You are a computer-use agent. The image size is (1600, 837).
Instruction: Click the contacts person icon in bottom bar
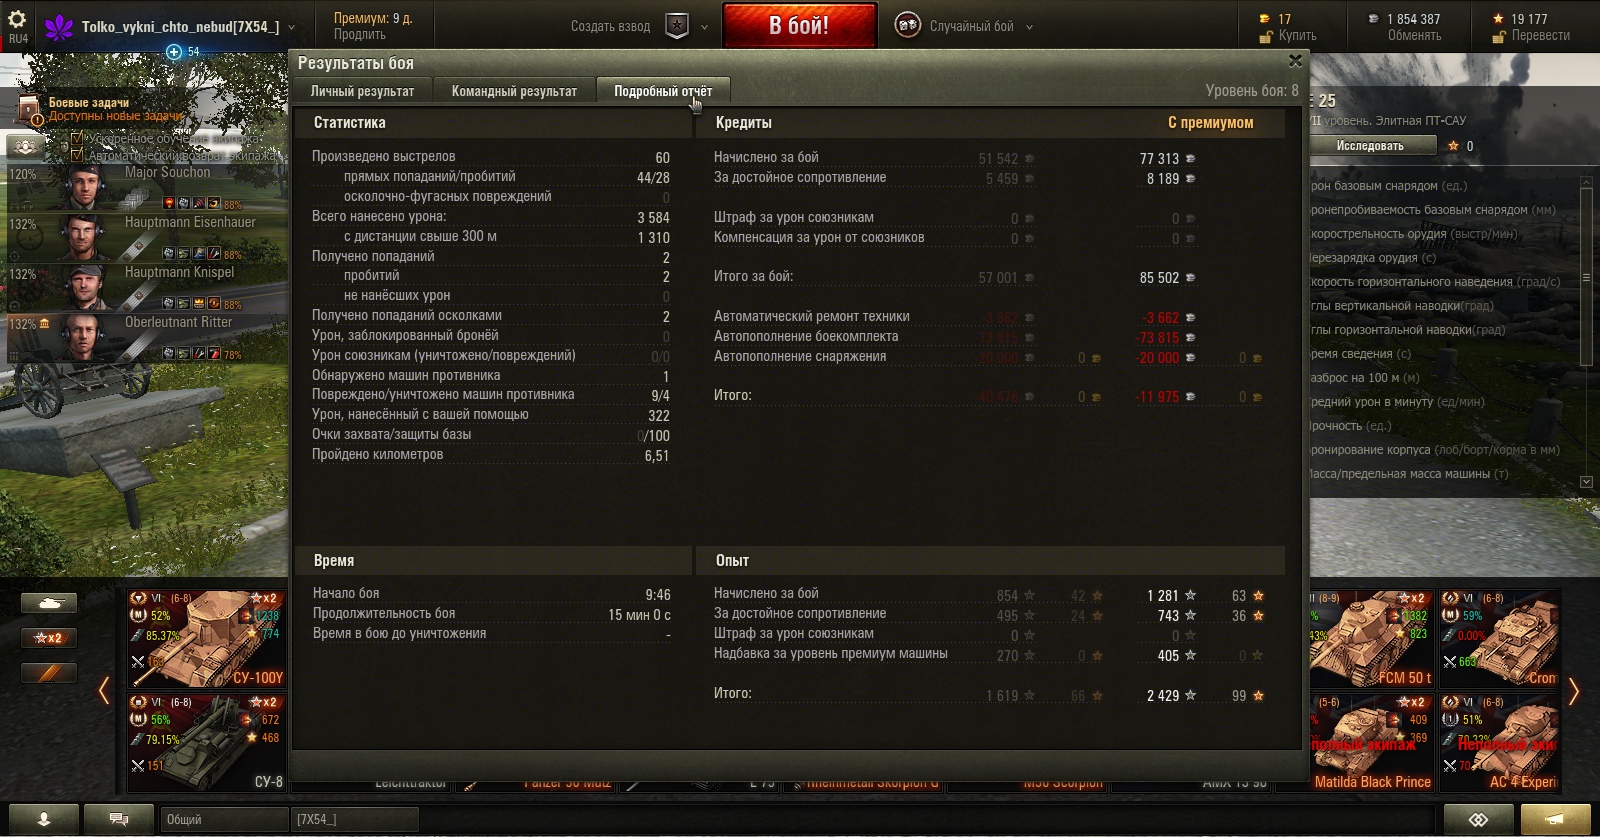click(44, 819)
